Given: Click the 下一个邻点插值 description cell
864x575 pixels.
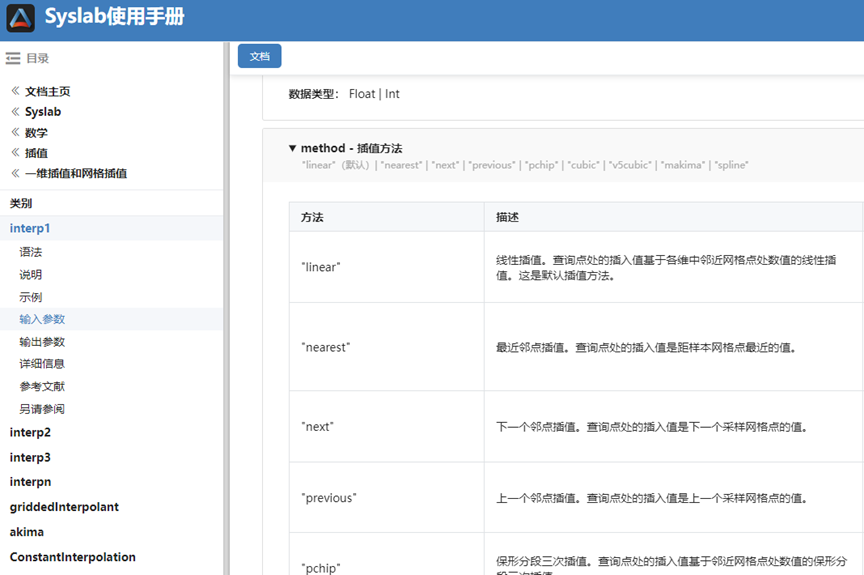Looking at the screenshot, I should coord(673,427).
